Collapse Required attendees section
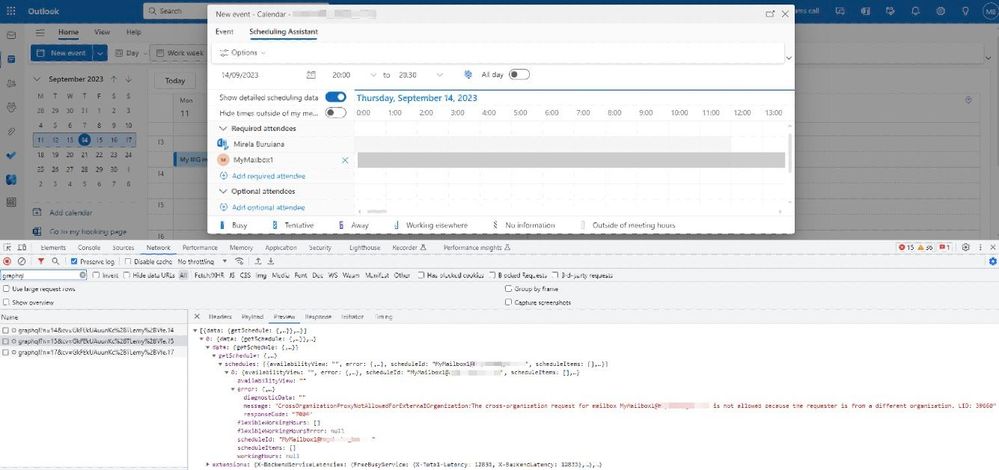 223,129
